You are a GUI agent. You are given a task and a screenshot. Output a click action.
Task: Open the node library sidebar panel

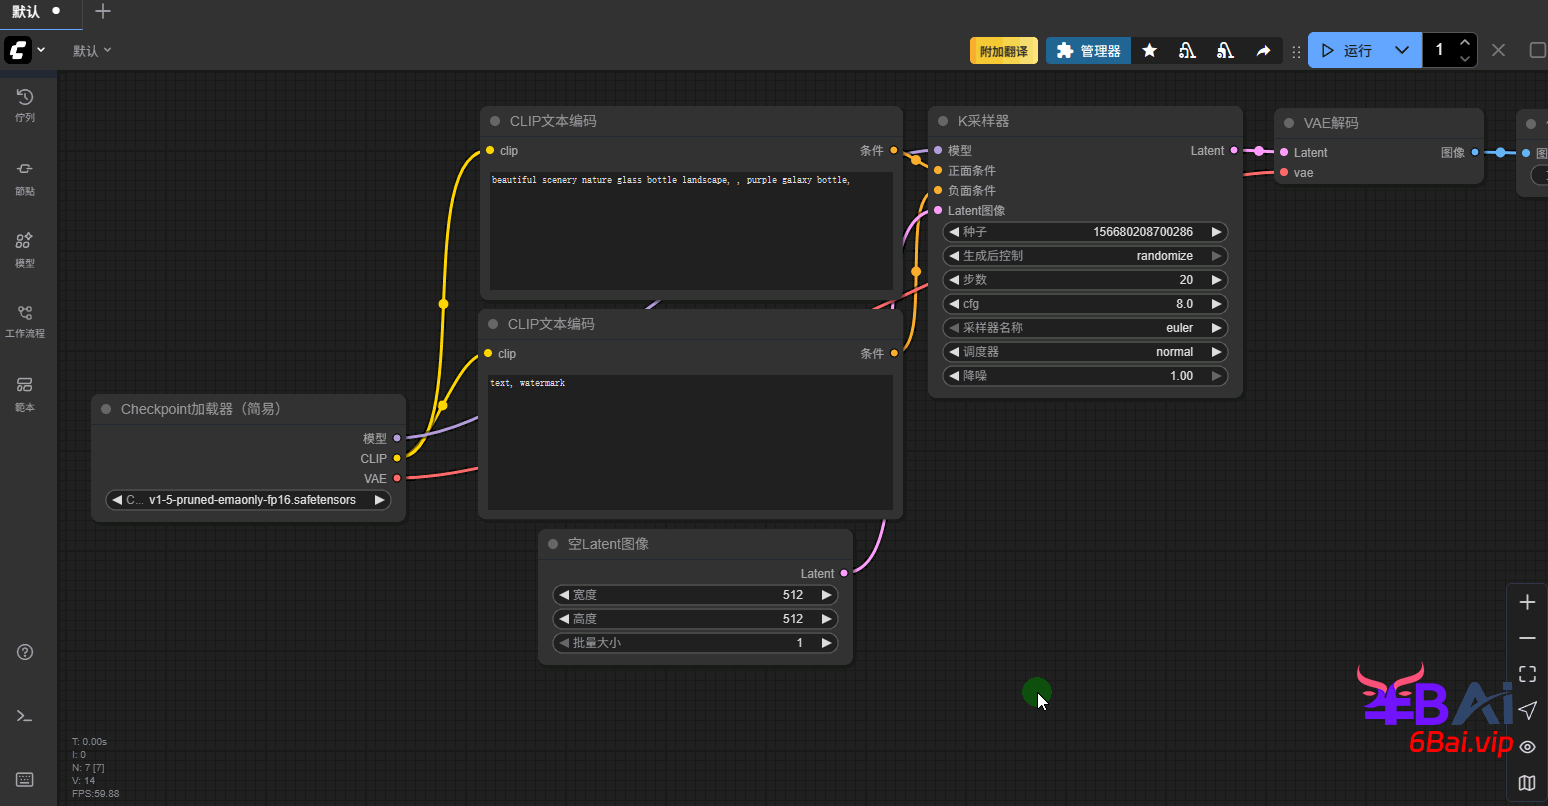(x=25, y=176)
